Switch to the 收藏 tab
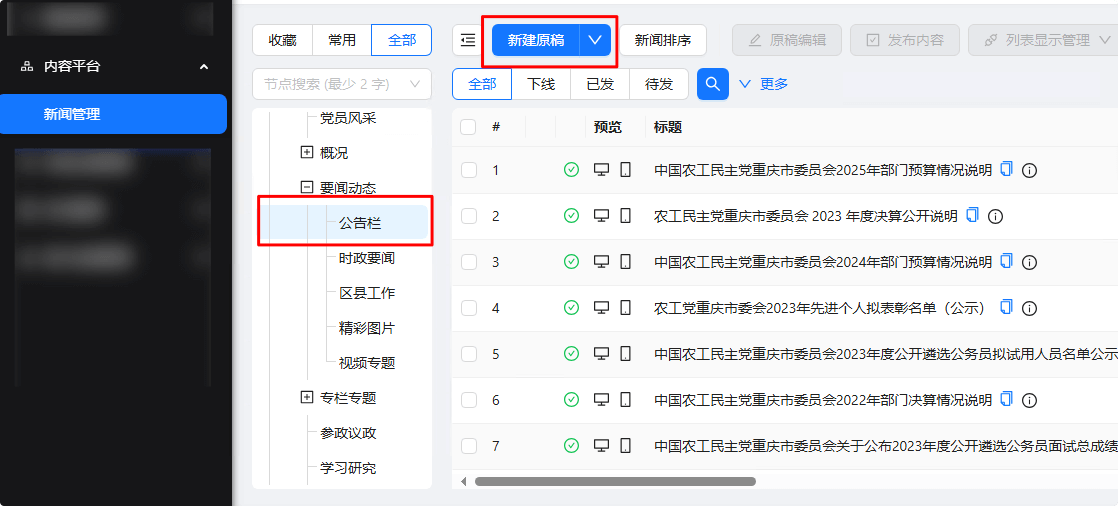The image size is (1118, 506). tap(282, 40)
